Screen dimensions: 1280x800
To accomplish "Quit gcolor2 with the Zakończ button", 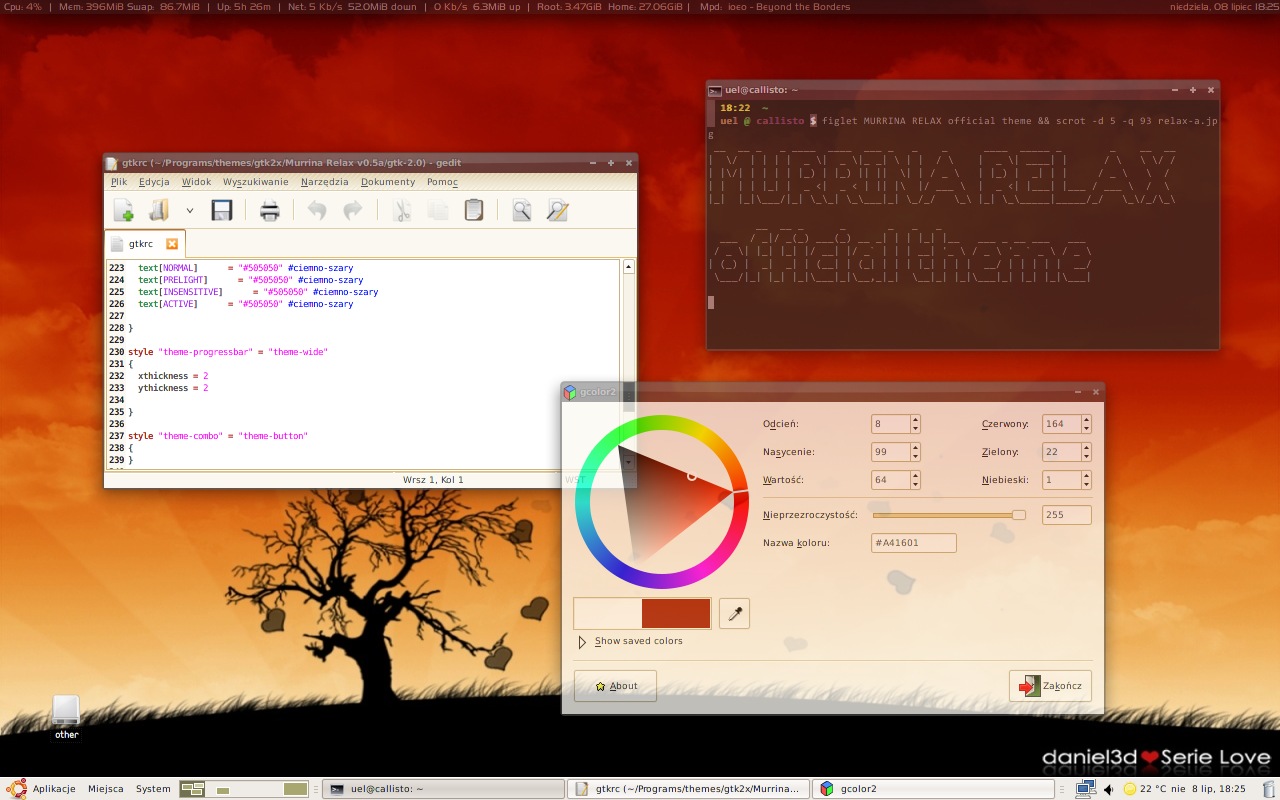I will tap(1050, 686).
